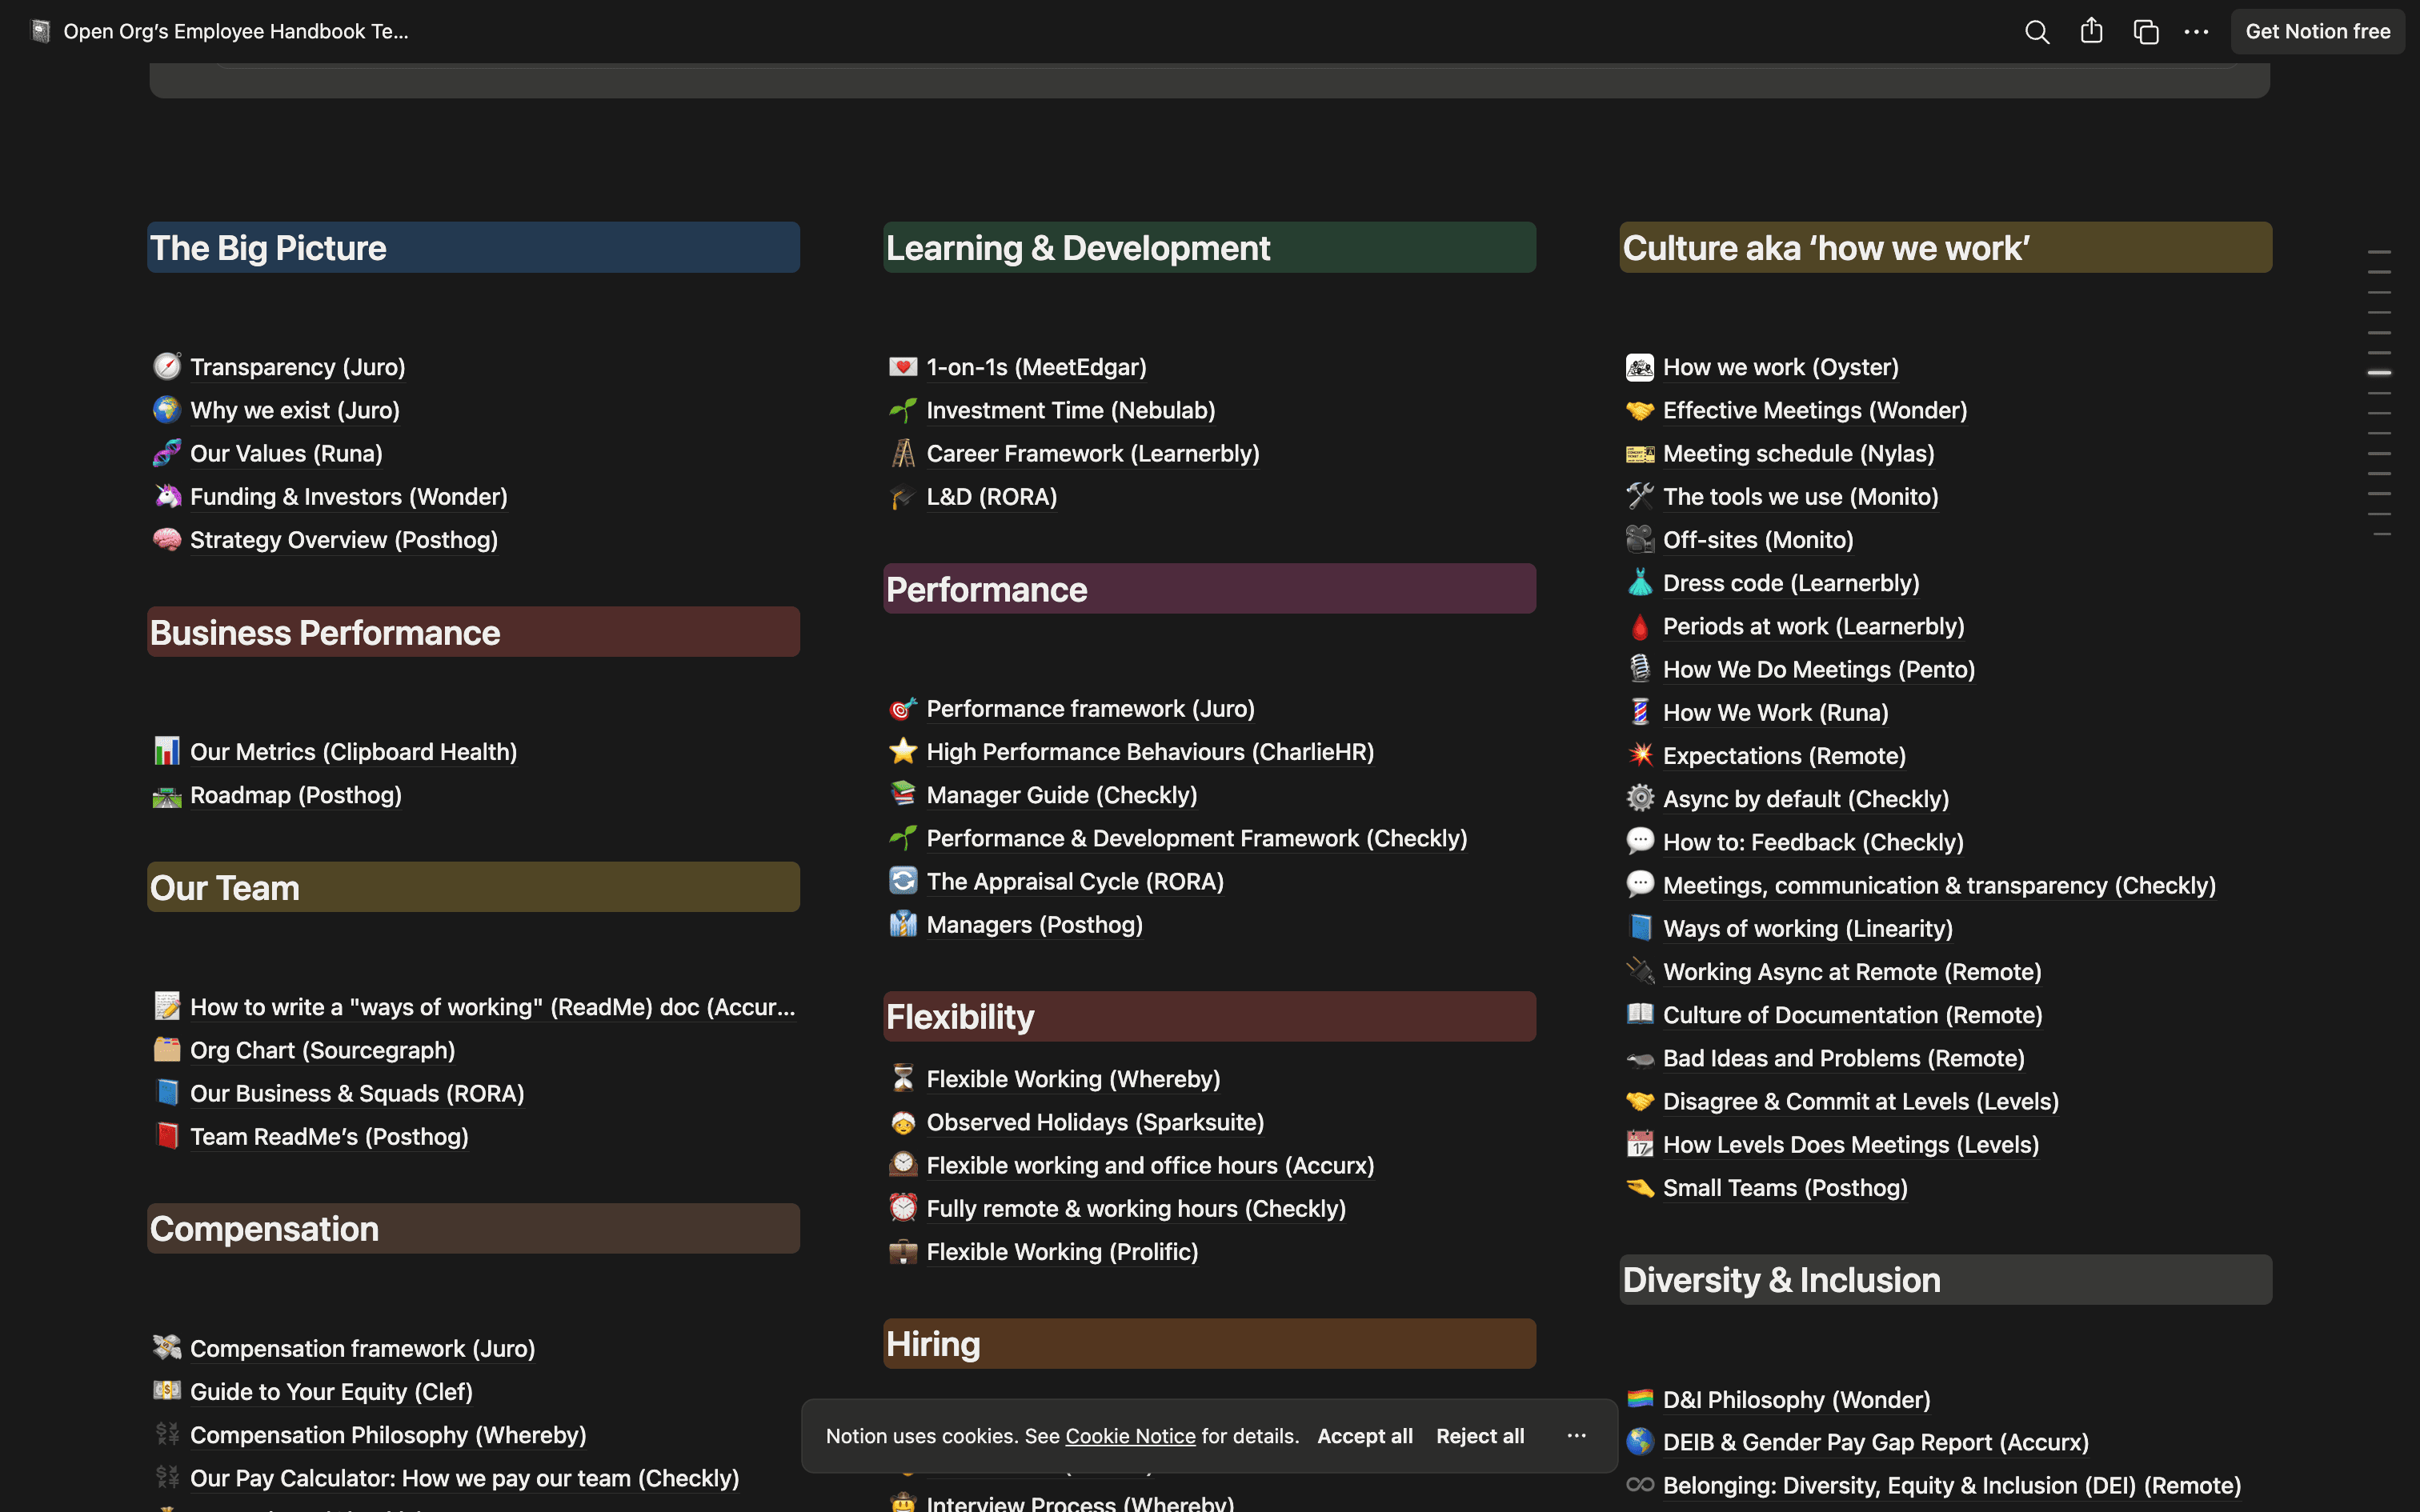Viewport: 2420px width, 1512px height.
Task: Click the unicorn icon beside Funding & Investors
Action: [x=167, y=495]
